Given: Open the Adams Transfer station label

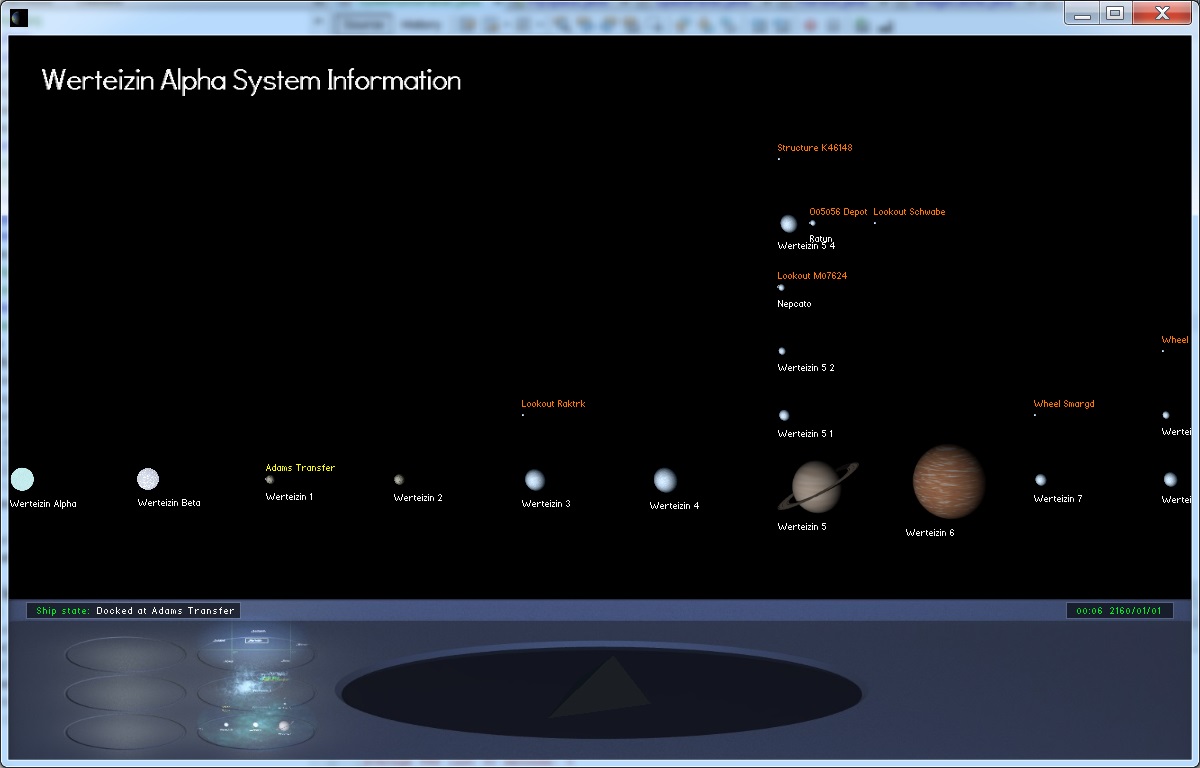Looking at the screenshot, I should point(300,468).
